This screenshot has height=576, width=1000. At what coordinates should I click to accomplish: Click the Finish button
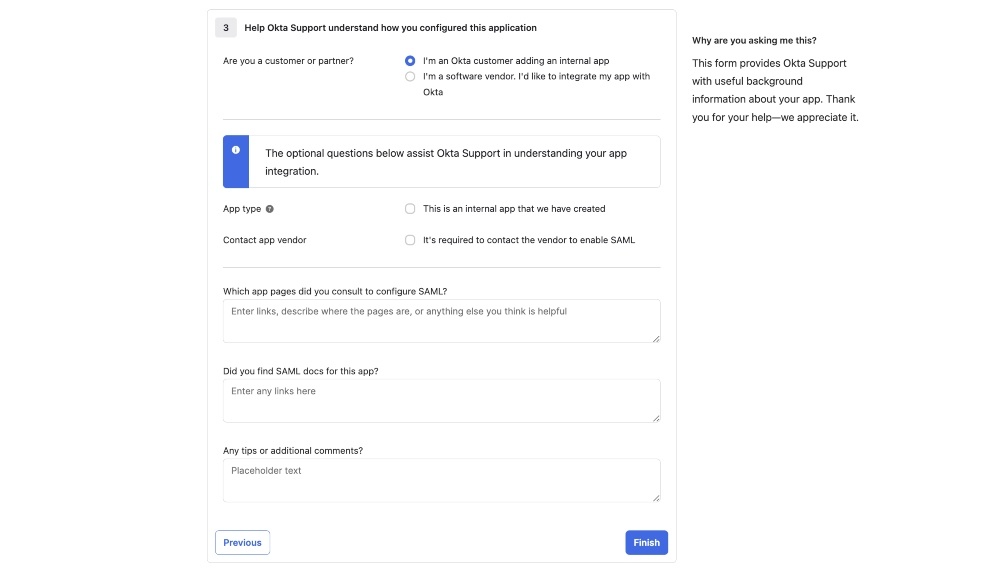pos(646,542)
